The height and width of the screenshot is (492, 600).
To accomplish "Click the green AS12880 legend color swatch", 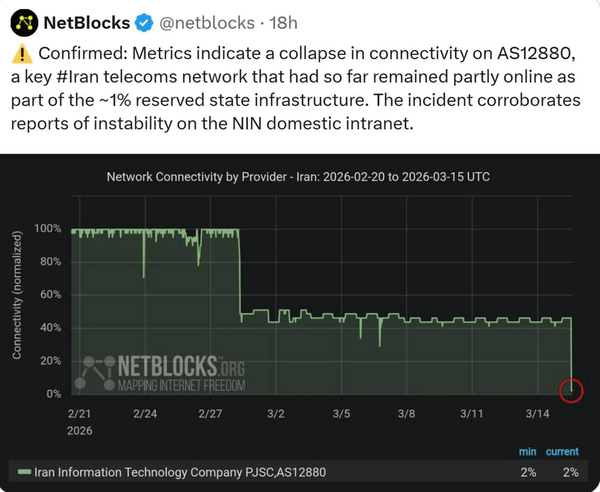I will [x=25, y=472].
